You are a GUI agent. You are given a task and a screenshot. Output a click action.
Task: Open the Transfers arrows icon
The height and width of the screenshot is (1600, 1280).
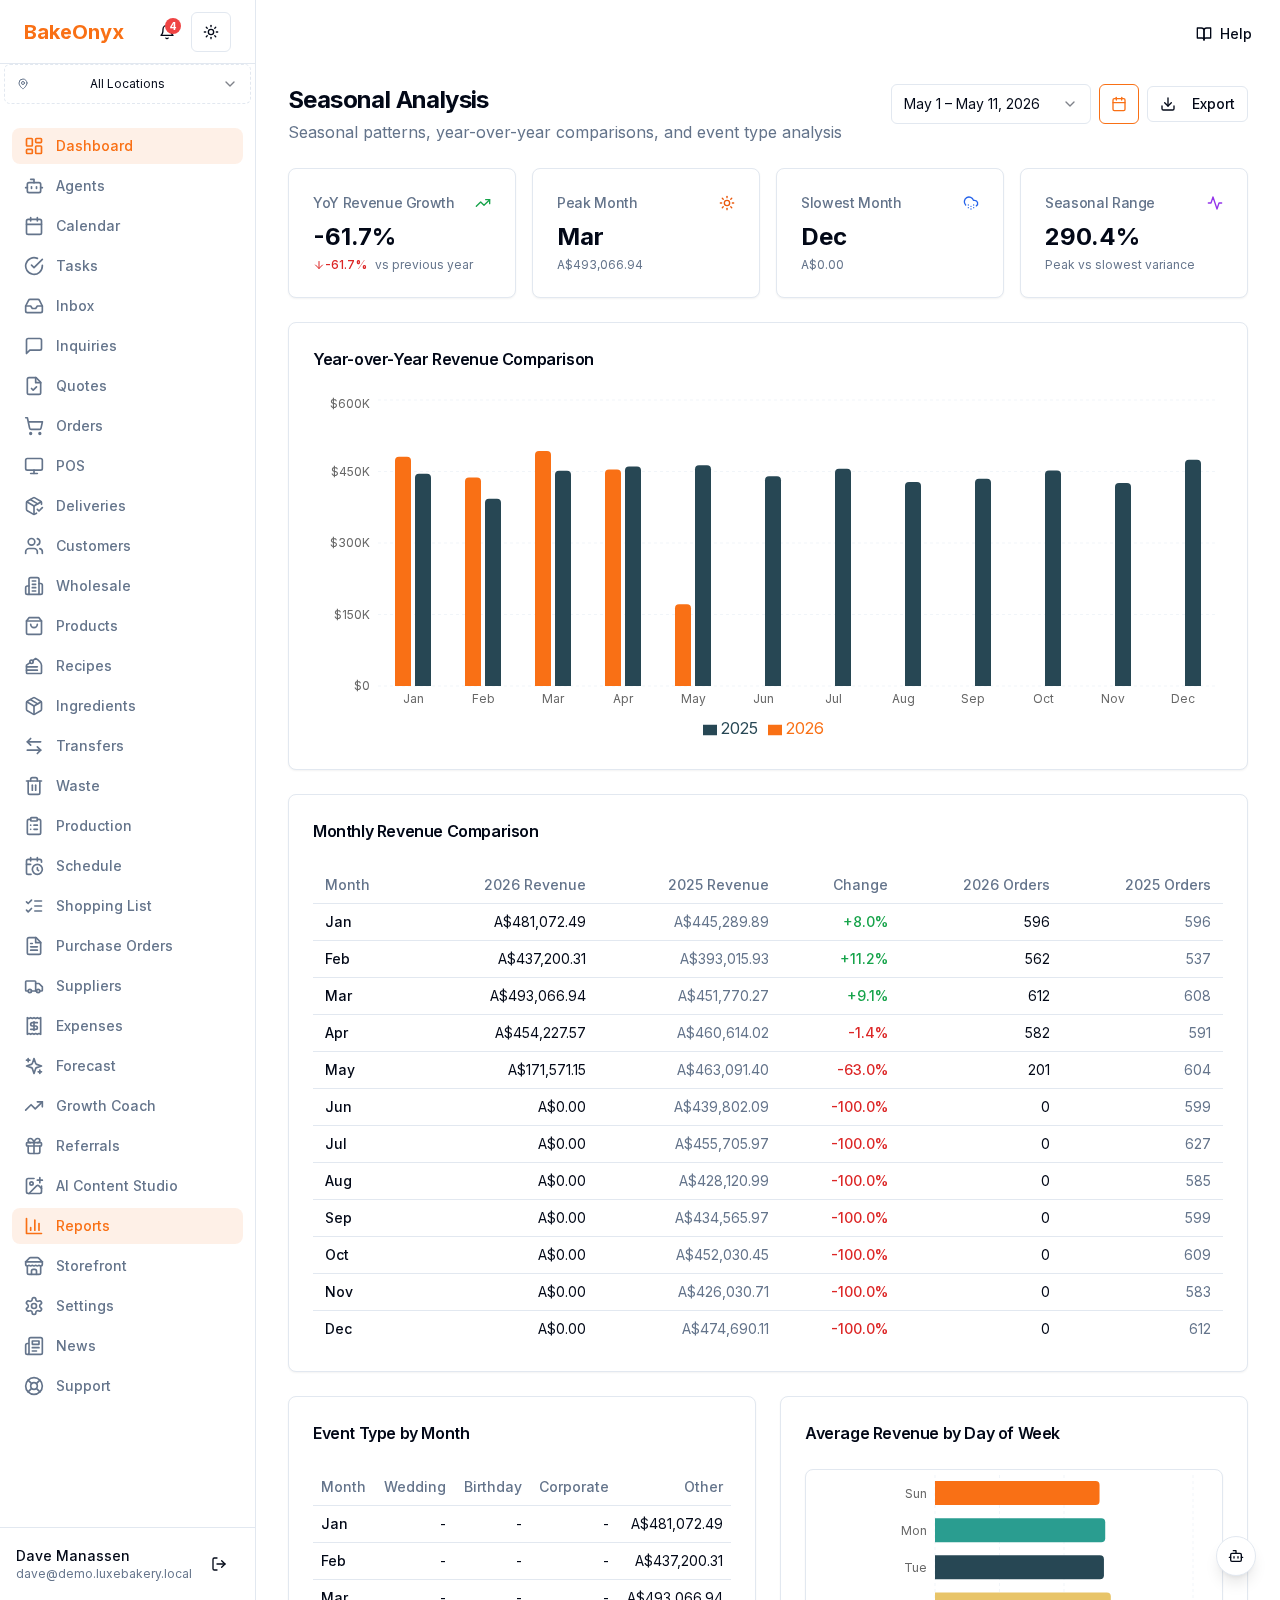click(34, 746)
